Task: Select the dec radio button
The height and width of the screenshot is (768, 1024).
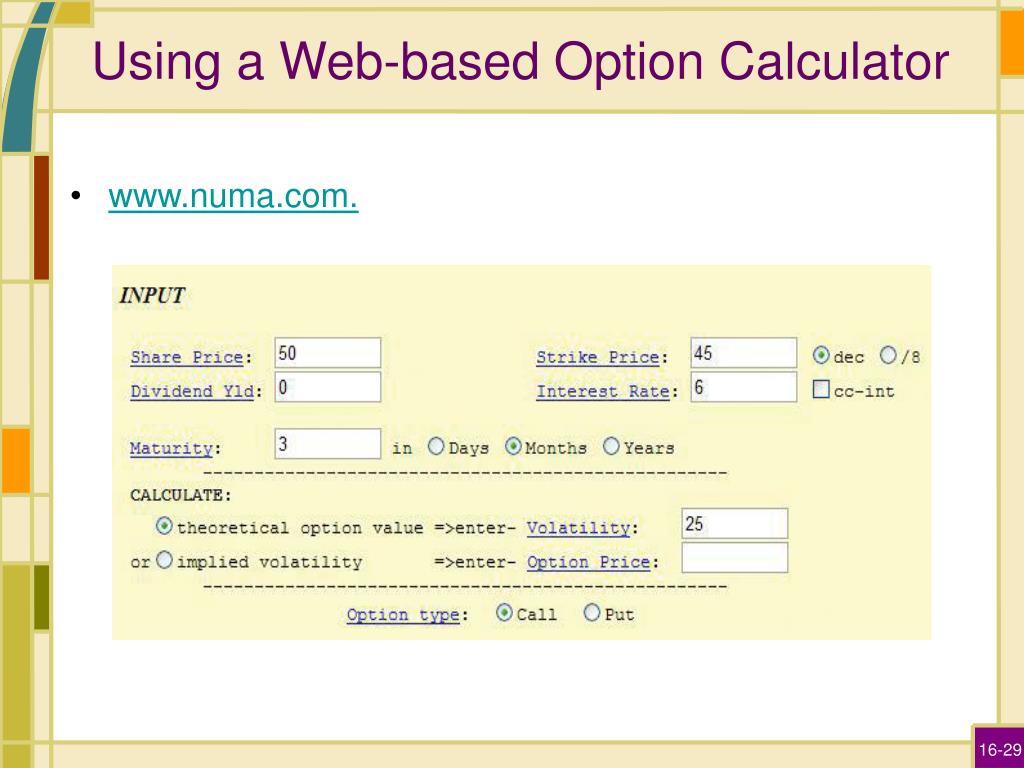Action: coord(821,355)
